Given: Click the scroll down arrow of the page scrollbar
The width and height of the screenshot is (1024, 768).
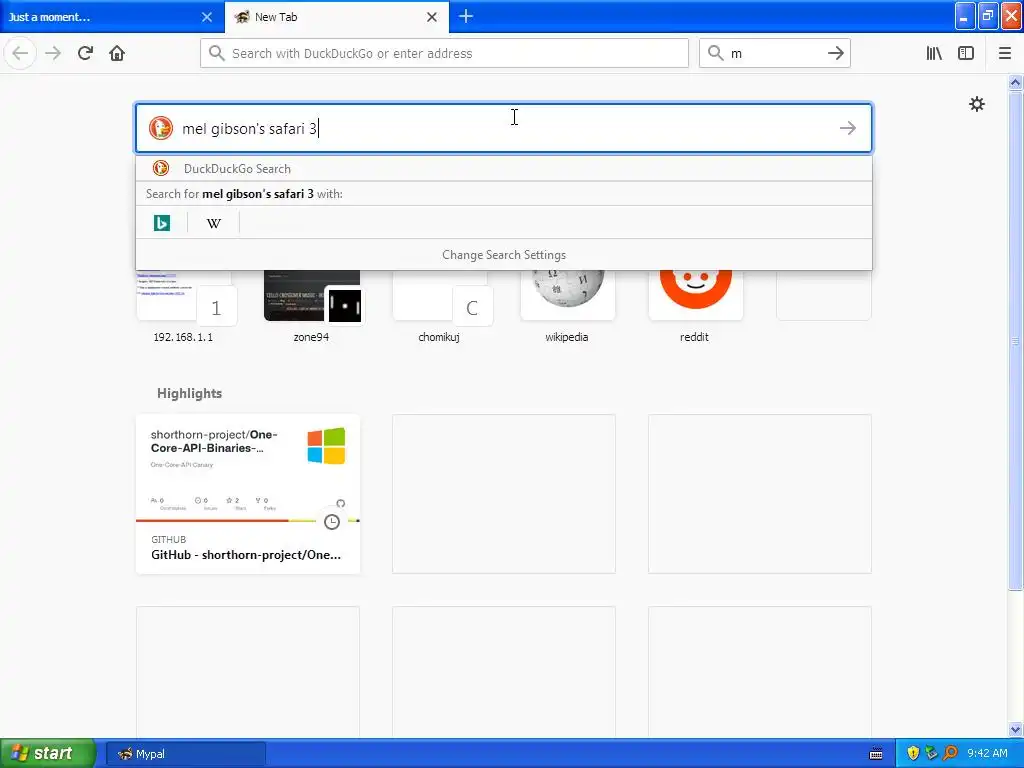Looking at the screenshot, I should [x=1016, y=729].
